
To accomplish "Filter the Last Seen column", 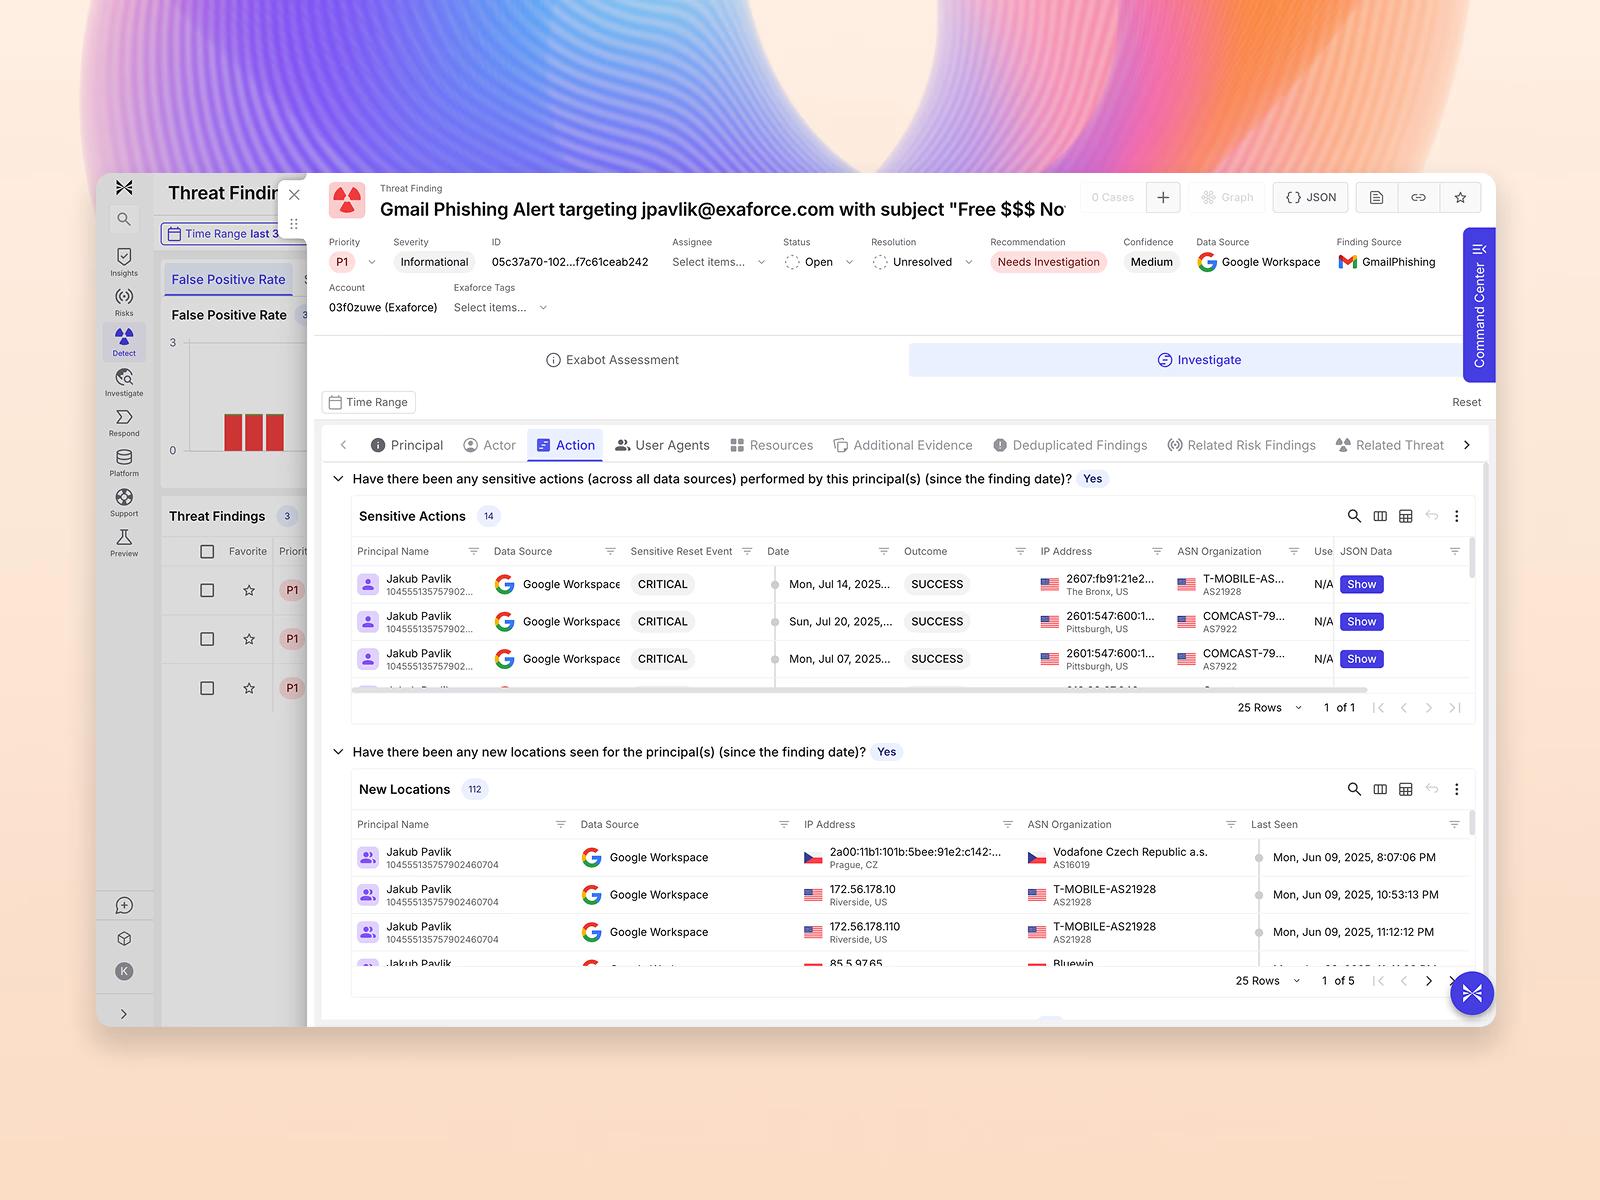I will pyautogui.click(x=1454, y=824).
